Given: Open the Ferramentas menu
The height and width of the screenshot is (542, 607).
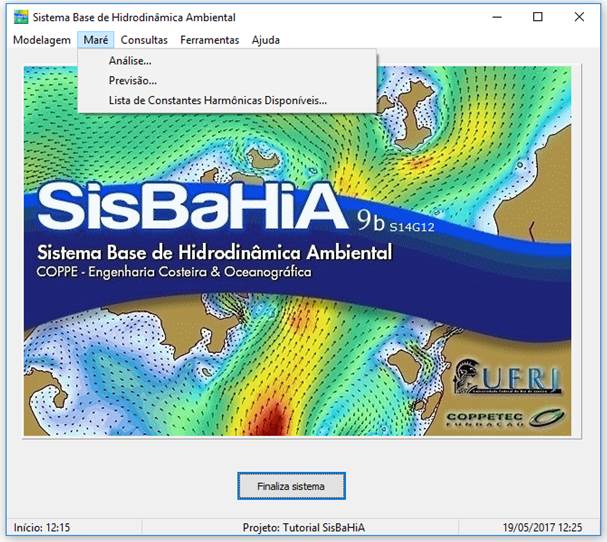Looking at the screenshot, I should (209, 40).
